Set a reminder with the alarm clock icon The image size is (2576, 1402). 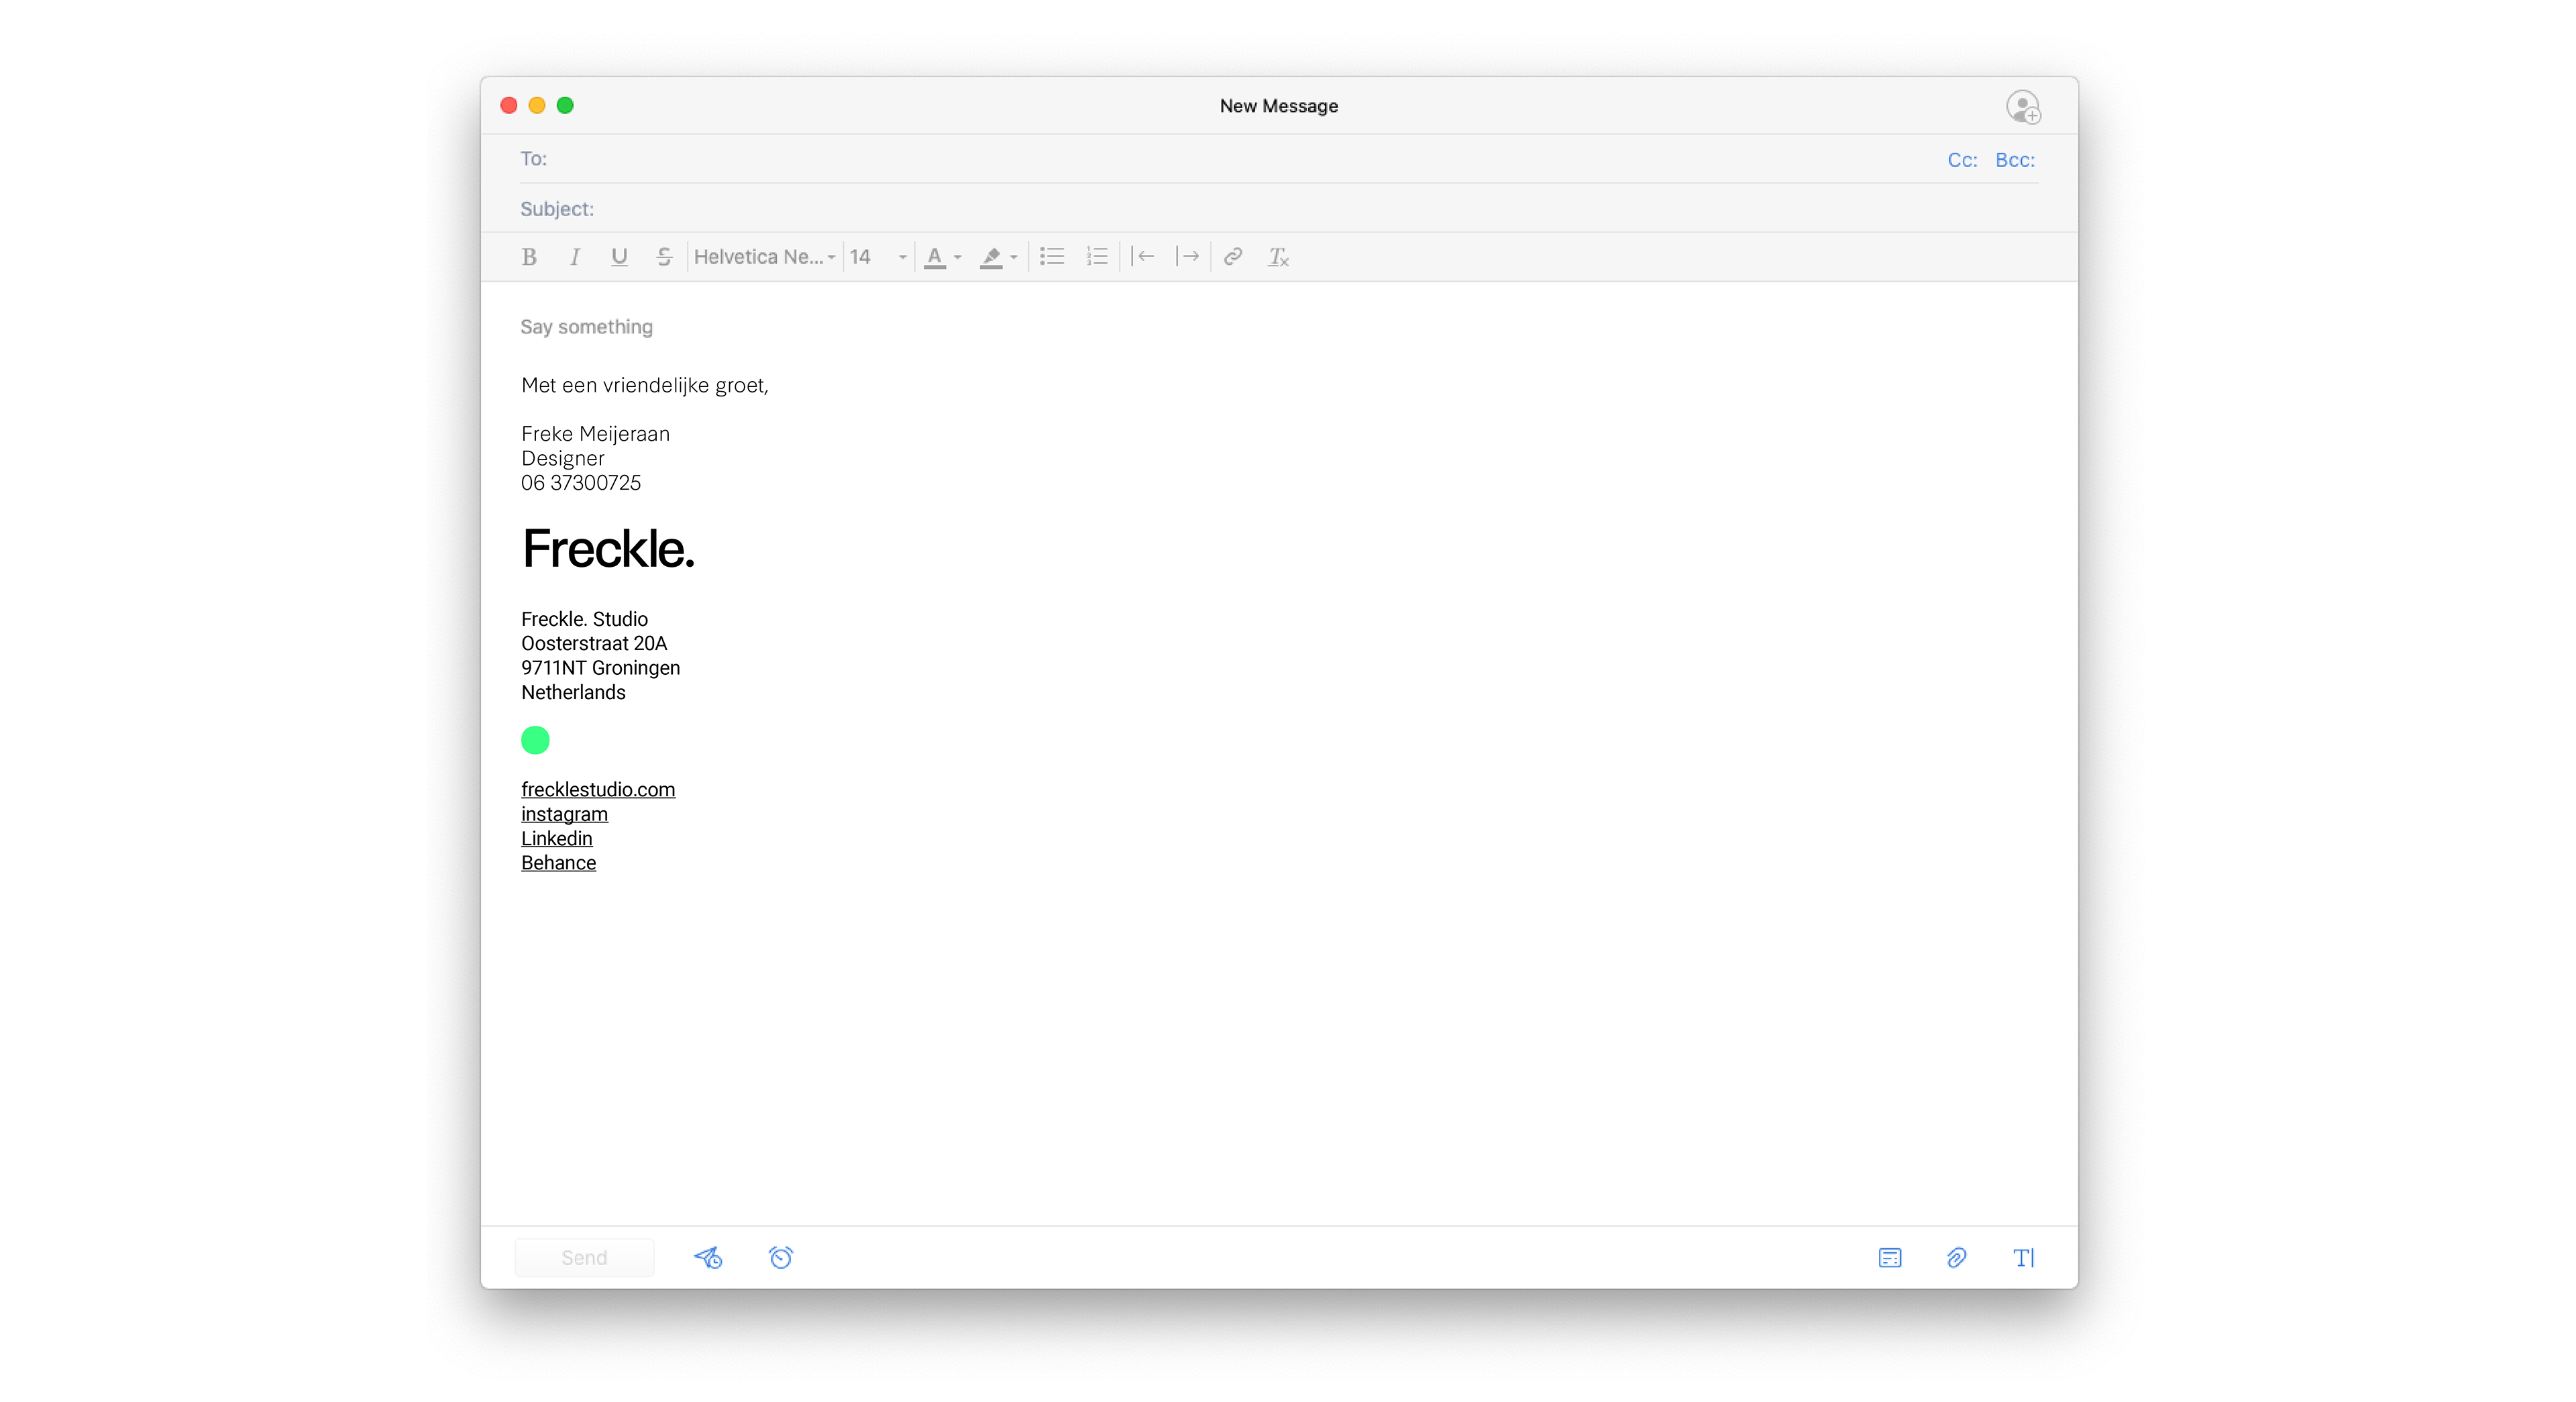(781, 1257)
